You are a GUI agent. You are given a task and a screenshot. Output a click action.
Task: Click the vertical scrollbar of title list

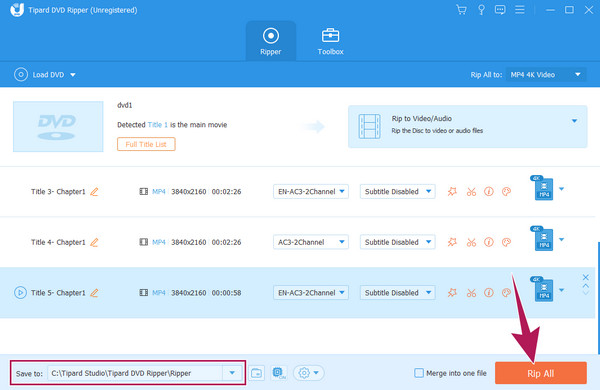pos(598,298)
